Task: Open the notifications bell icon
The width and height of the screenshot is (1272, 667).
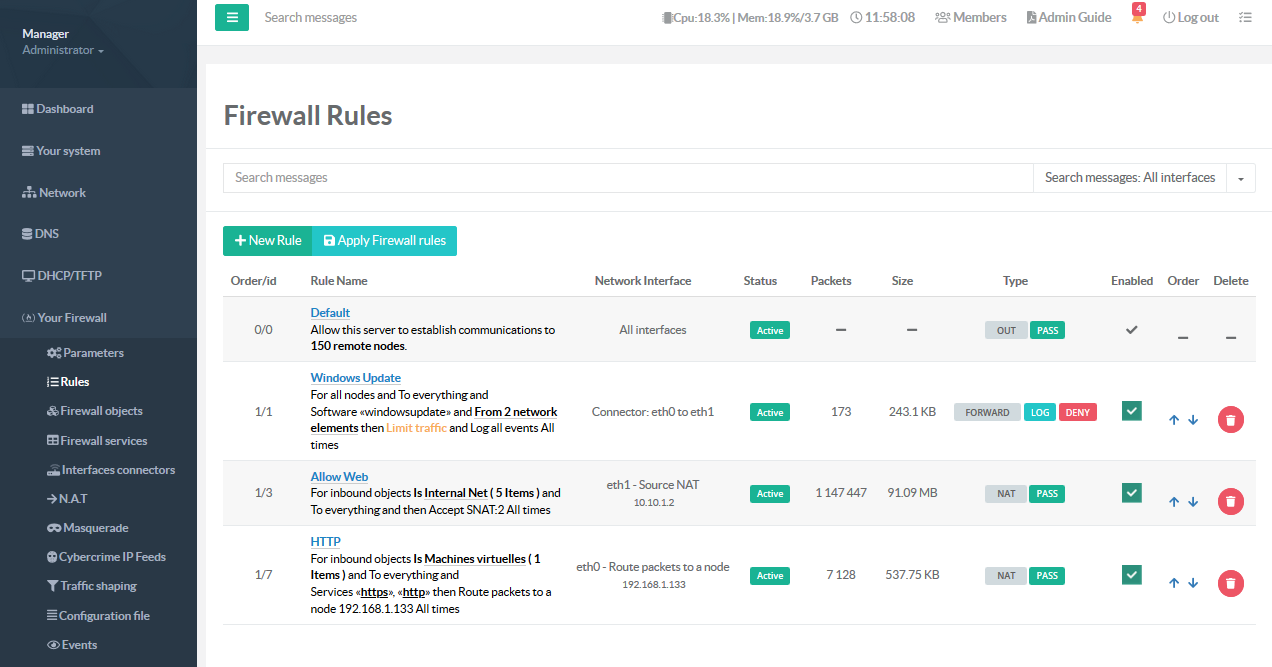Action: tap(1137, 18)
